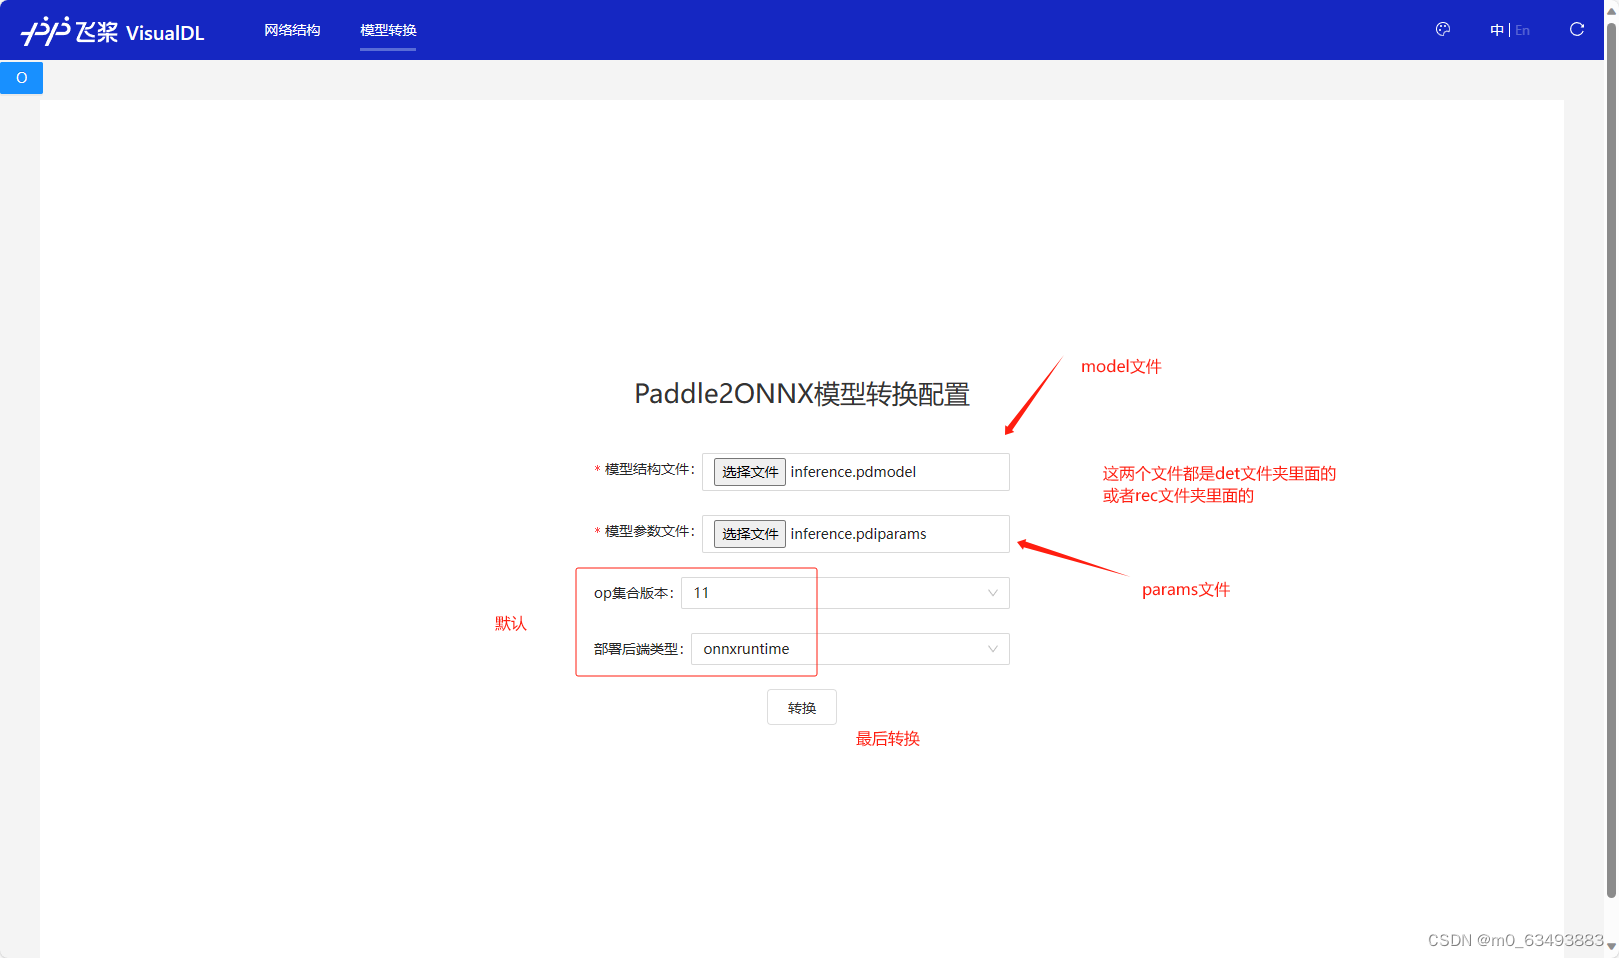The height and width of the screenshot is (958, 1619).
Task: Click the Paddle2ONNX模型转换配置 heading
Action: click(x=802, y=394)
